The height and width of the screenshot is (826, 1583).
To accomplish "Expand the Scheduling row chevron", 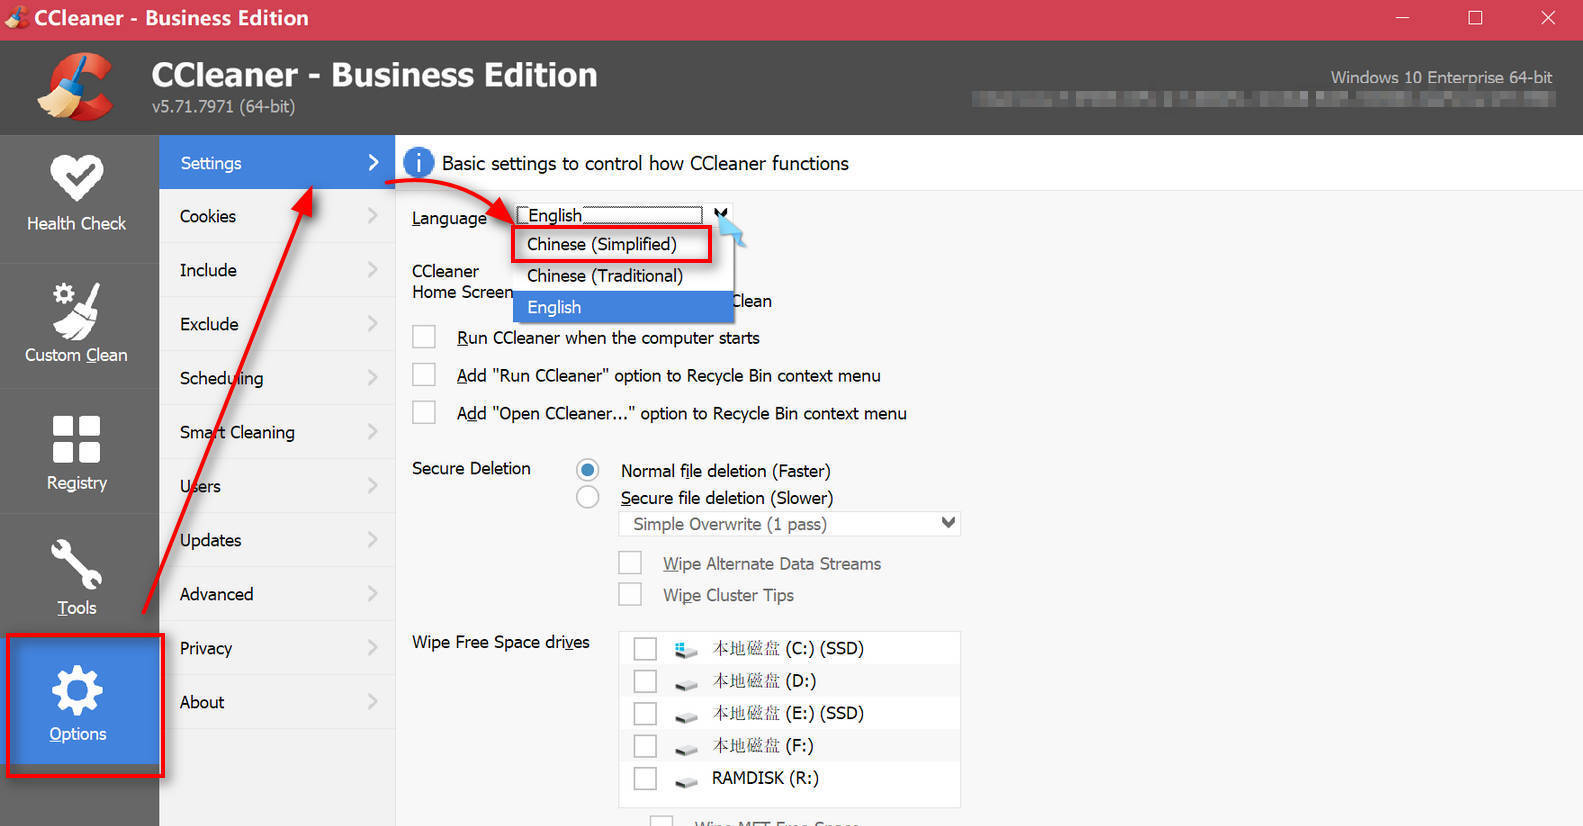I will coord(372,378).
